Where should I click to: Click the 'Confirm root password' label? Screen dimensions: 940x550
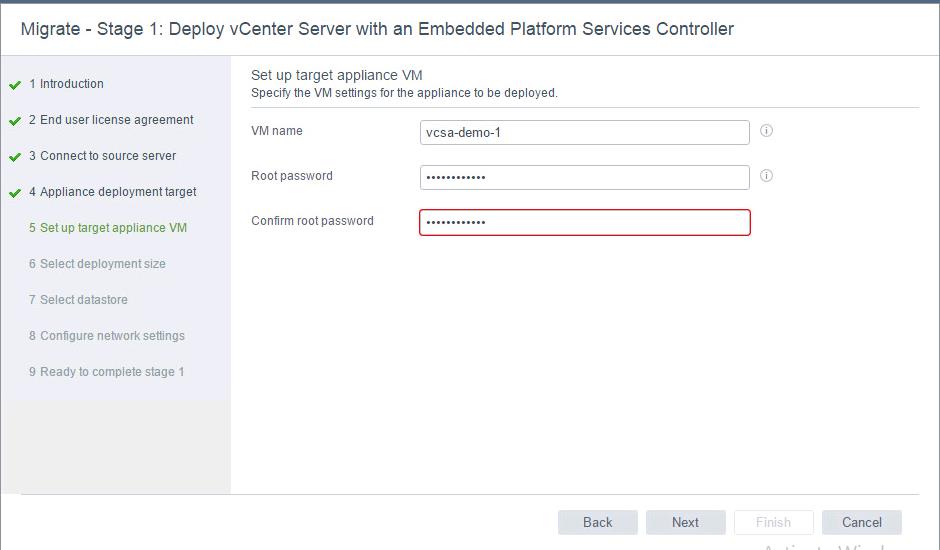[x=312, y=221]
